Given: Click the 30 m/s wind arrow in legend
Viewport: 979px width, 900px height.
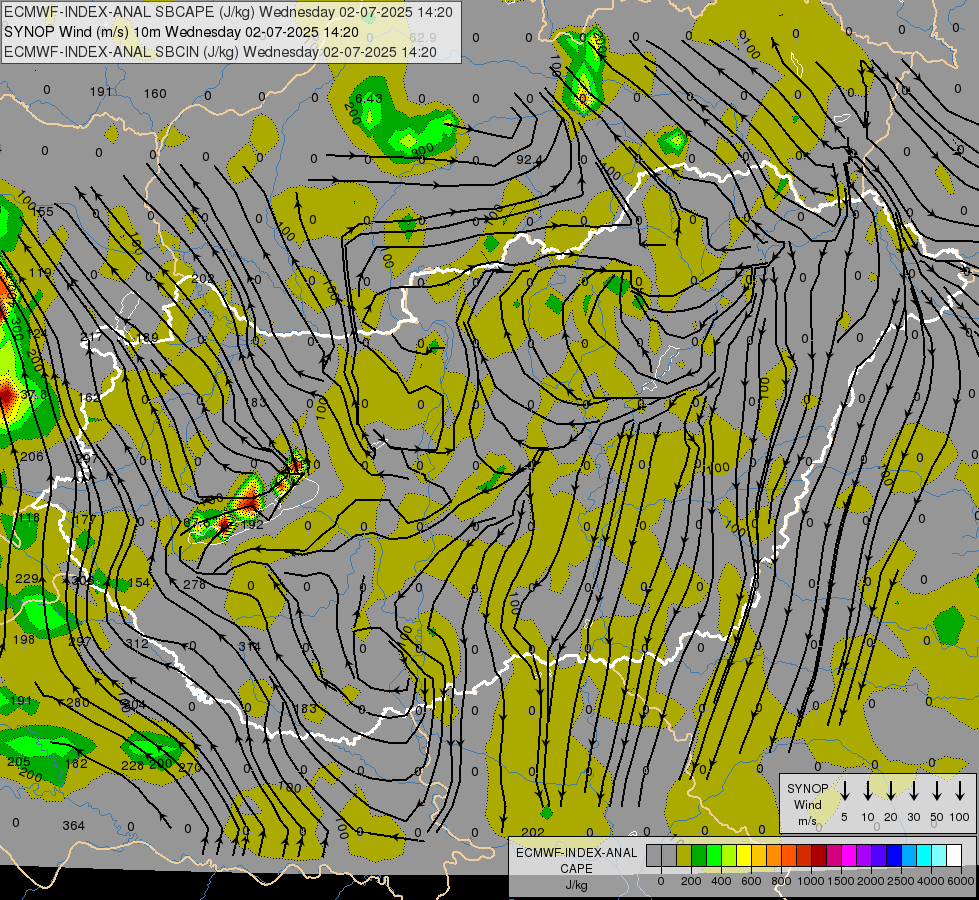Looking at the screenshot, I should [913, 791].
